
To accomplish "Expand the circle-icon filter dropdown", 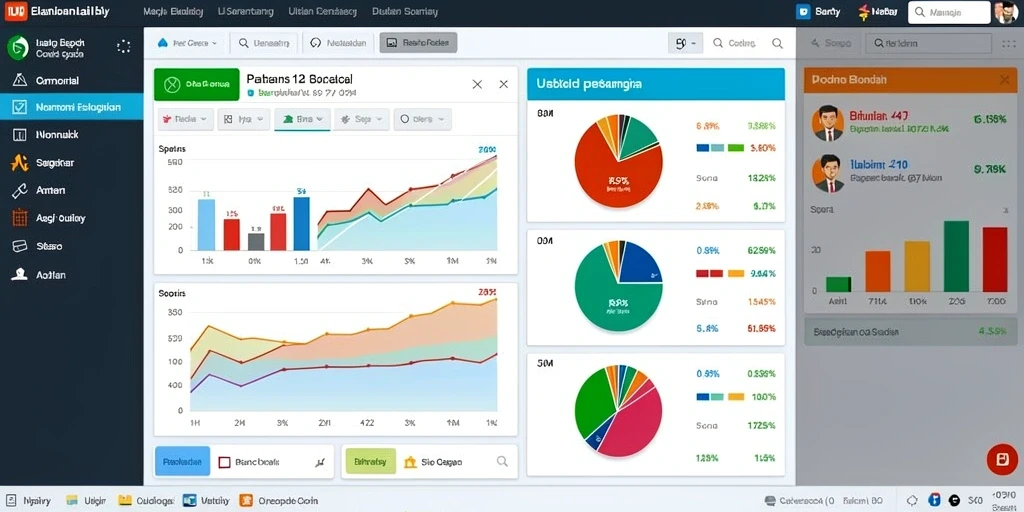I will pyautogui.click(x=422, y=120).
